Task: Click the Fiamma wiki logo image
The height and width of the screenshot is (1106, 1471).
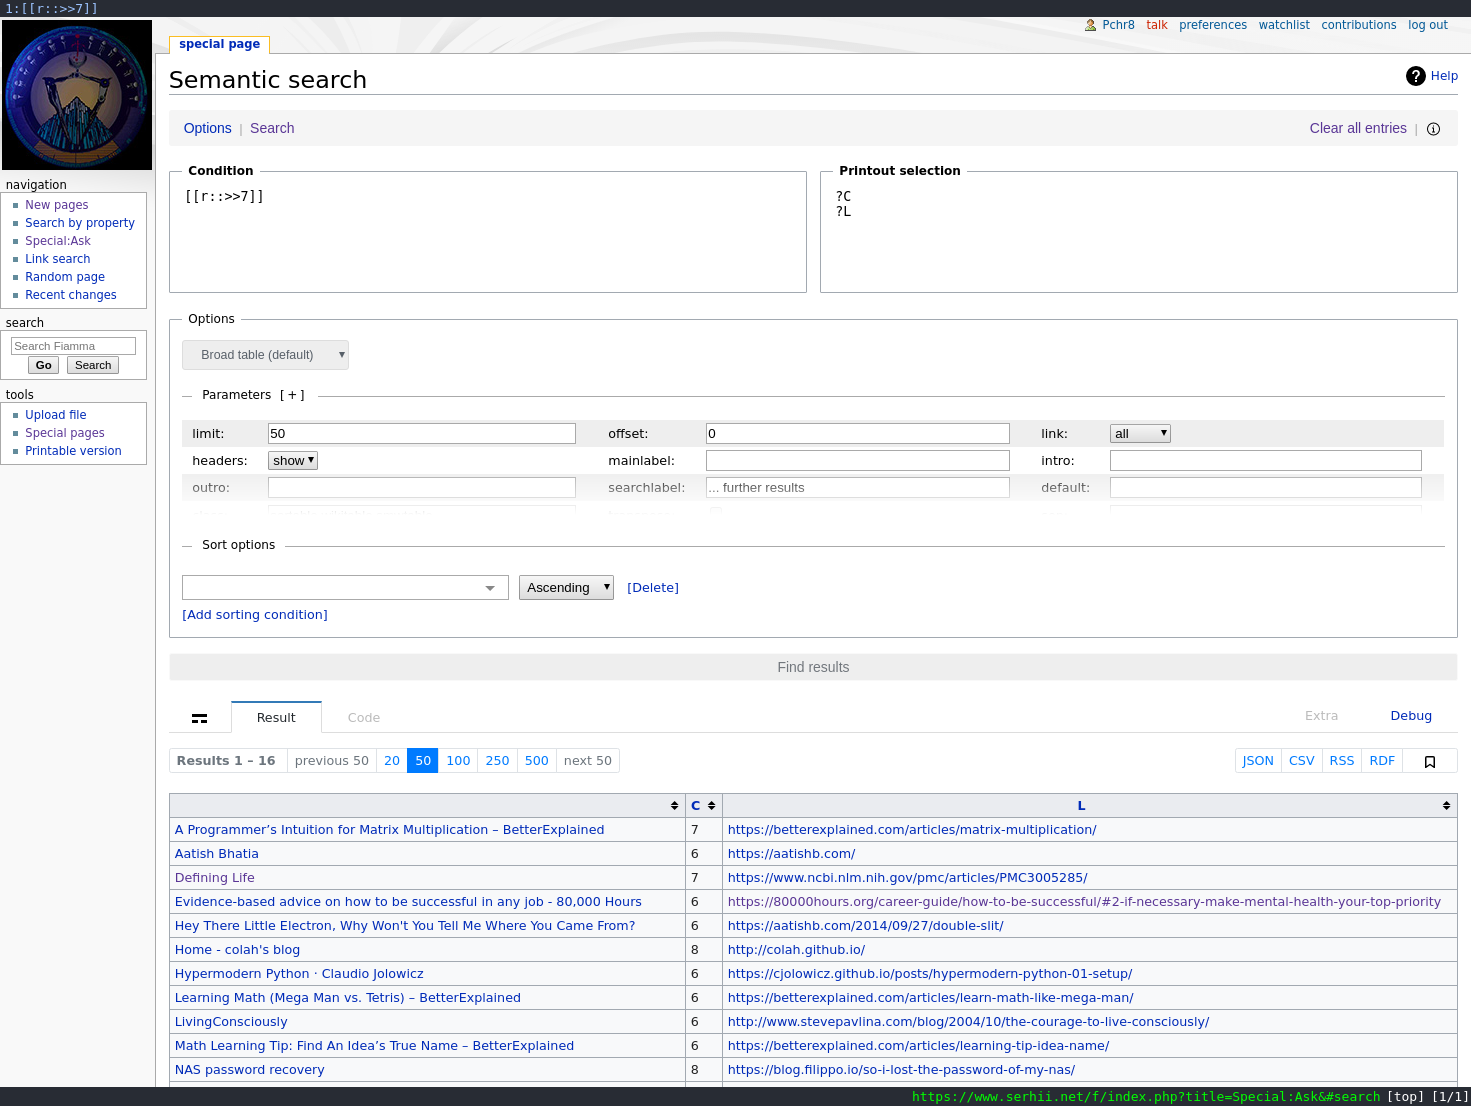Action: tap(77, 95)
